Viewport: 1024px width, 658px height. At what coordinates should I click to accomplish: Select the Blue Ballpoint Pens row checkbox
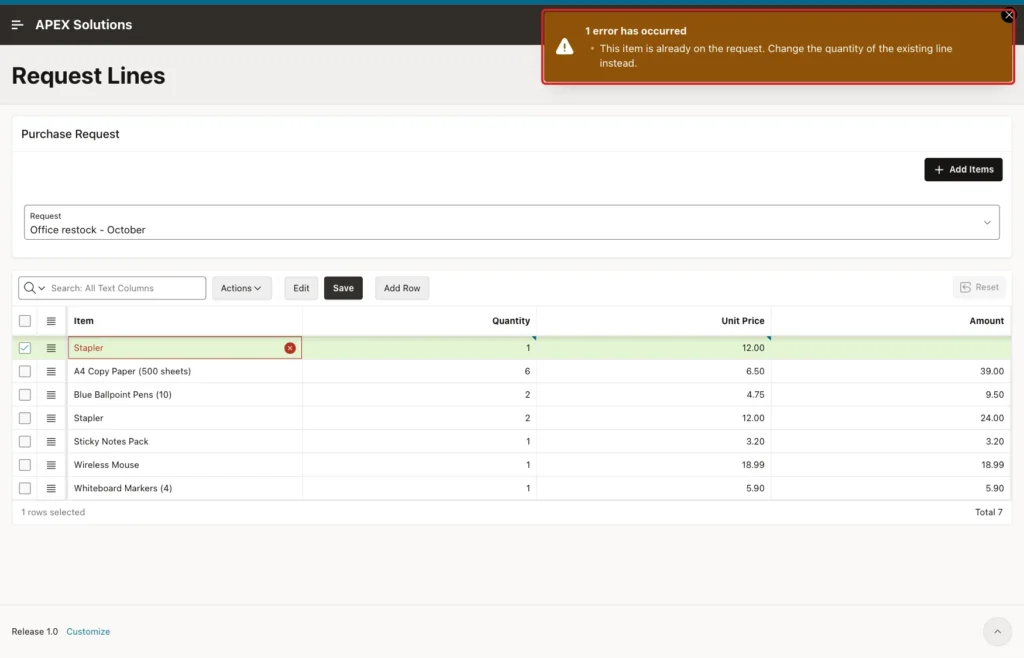pyautogui.click(x=25, y=395)
